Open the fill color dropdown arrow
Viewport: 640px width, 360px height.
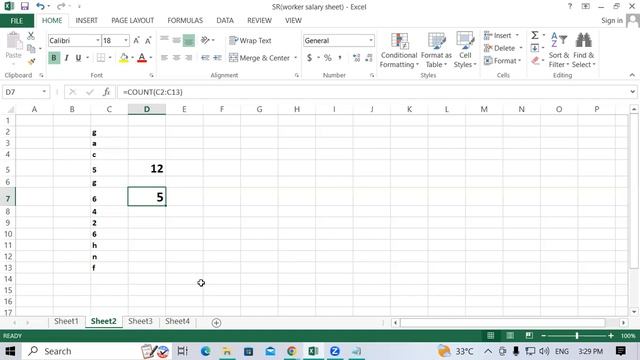[133, 58]
